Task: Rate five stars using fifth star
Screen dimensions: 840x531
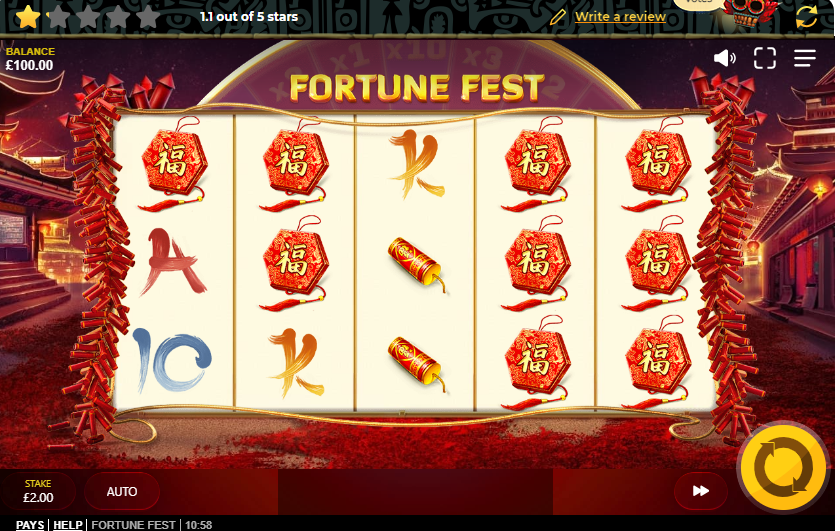Action: (x=148, y=17)
